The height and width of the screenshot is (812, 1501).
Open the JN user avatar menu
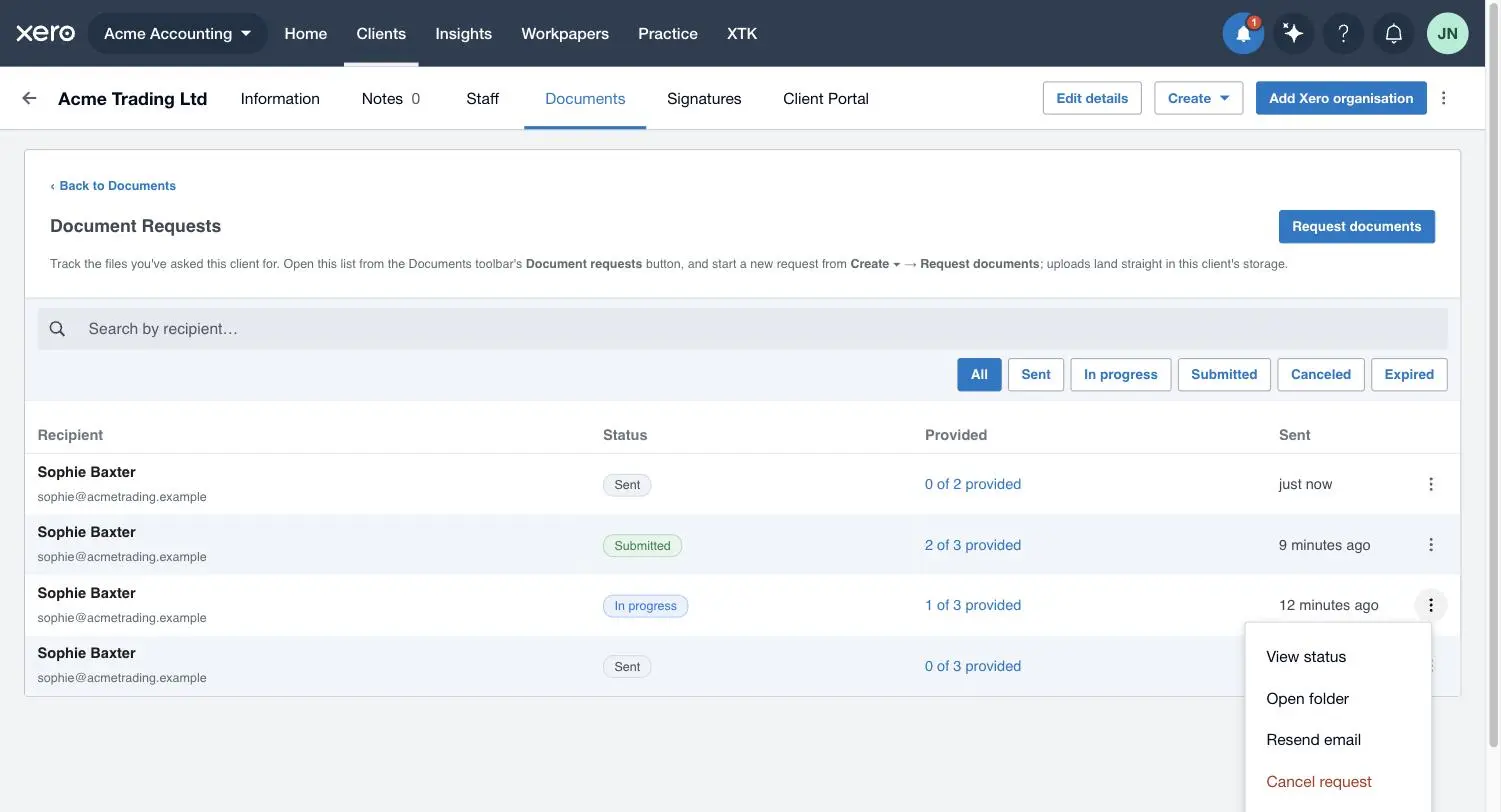[1447, 33]
